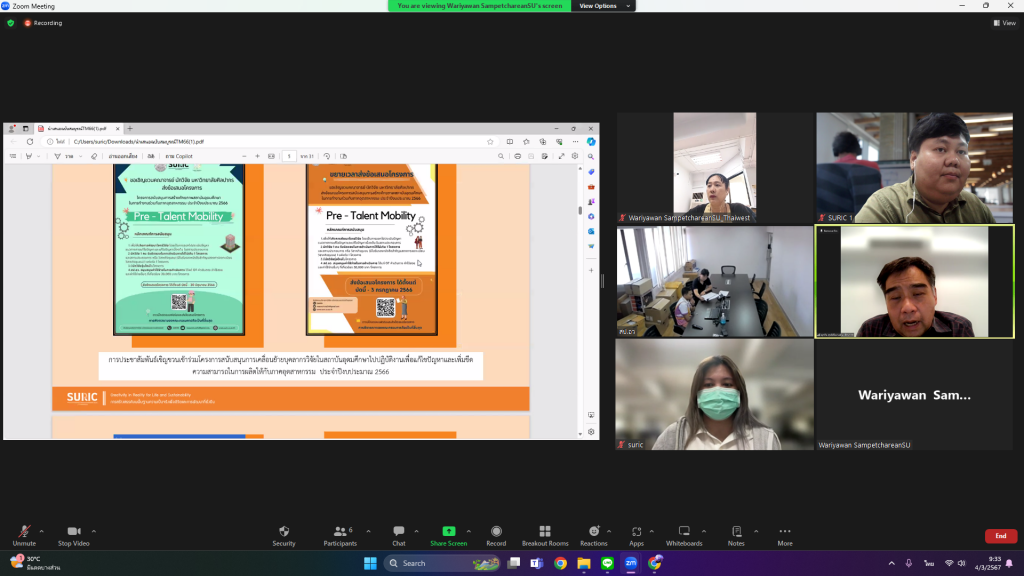Select Wariyawan SampetchareanSU_Thaiwest video tile
The image size is (1024, 576).
click(715, 167)
